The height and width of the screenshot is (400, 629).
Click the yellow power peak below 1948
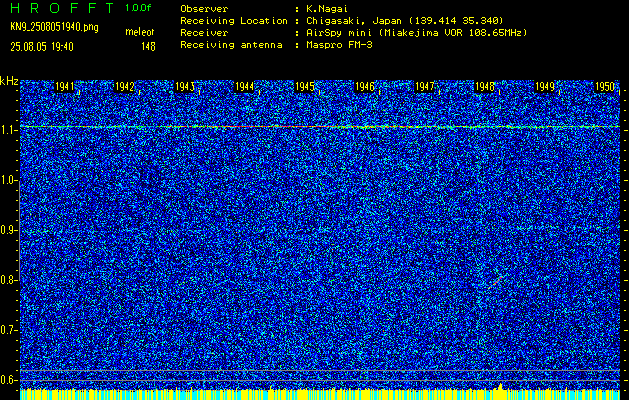click(x=500, y=387)
